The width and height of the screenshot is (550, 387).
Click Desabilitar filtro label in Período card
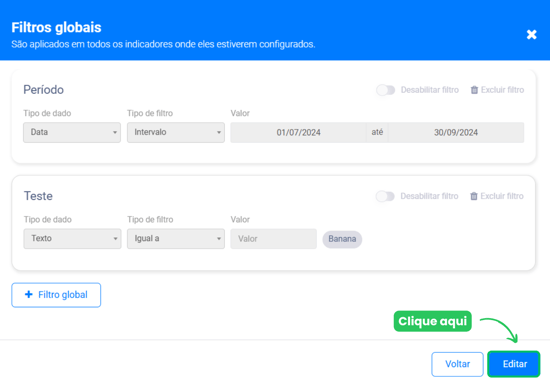click(430, 90)
